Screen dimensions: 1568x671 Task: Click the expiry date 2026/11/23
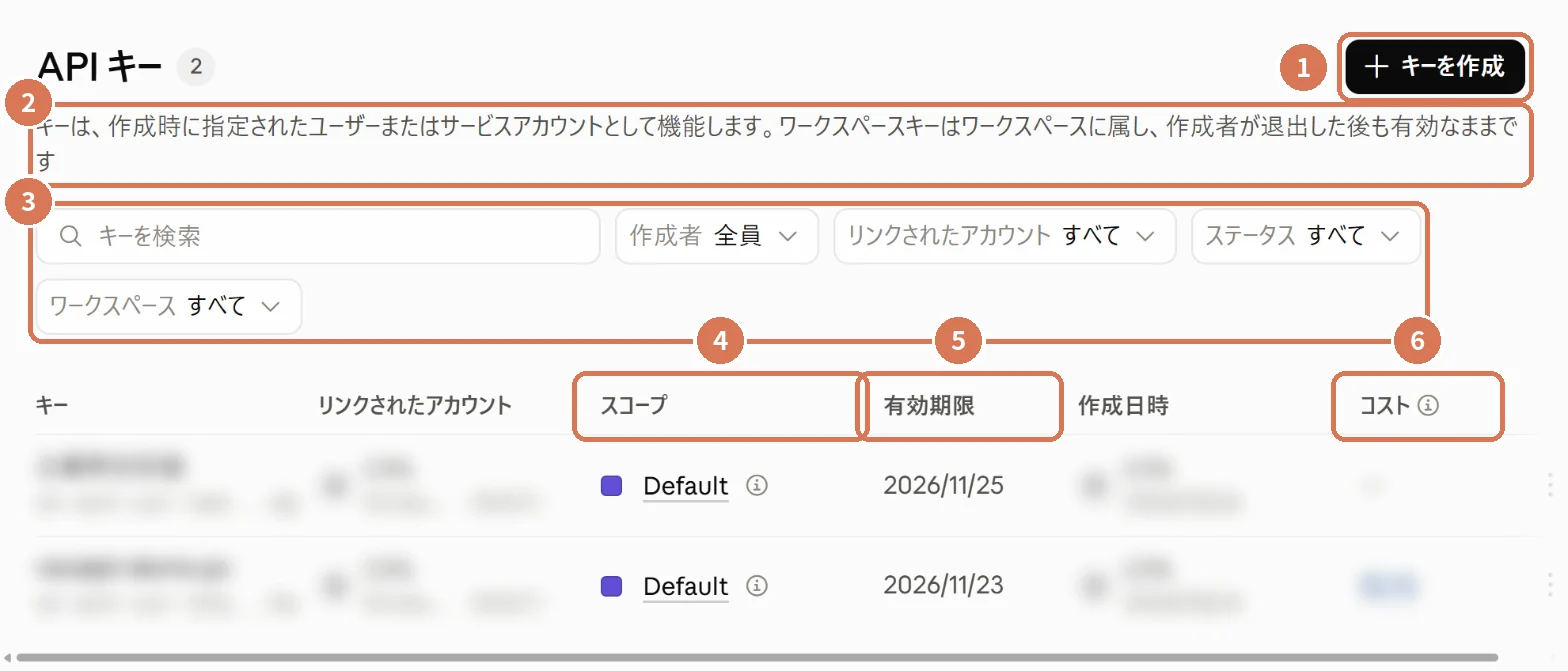click(x=943, y=583)
